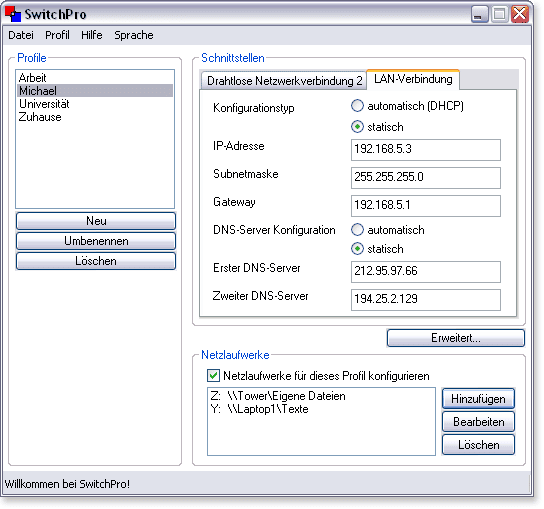This screenshot has height=509, width=544.
Task: Click the IP-Adresse input field
Action: [426, 150]
